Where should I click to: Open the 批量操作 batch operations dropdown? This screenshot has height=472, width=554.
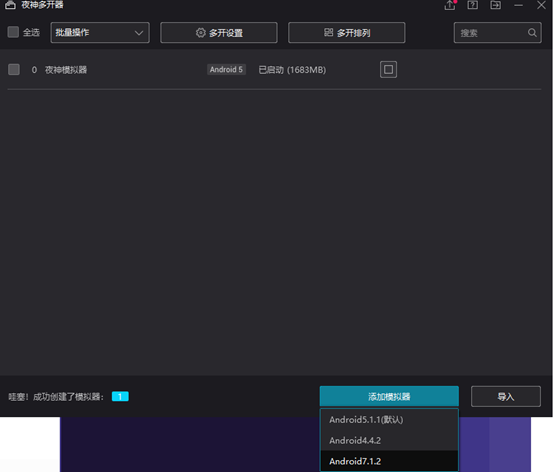pyautogui.click(x=100, y=33)
